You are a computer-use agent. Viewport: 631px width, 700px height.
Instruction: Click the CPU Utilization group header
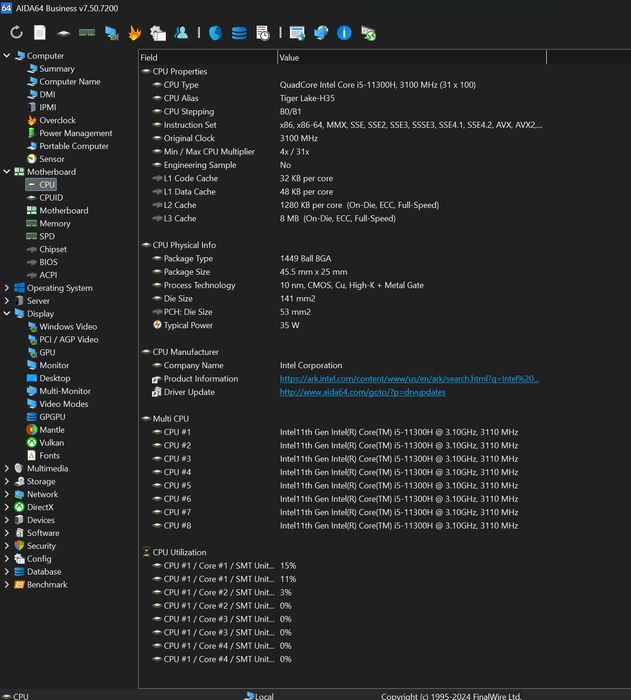[x=179, y=552]
